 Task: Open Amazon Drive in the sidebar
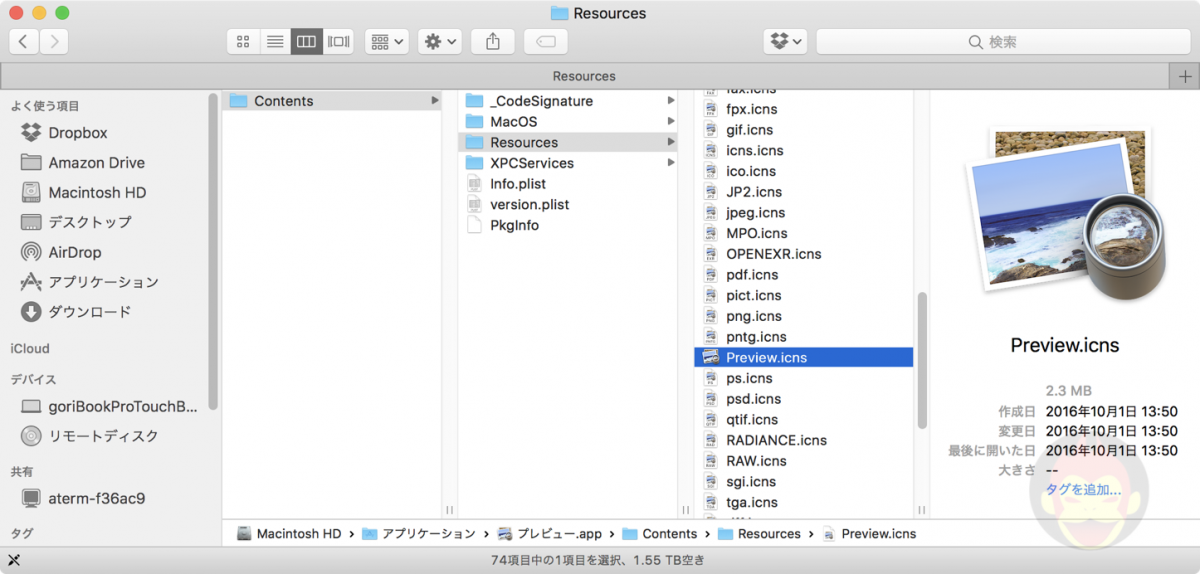(96, 162)
